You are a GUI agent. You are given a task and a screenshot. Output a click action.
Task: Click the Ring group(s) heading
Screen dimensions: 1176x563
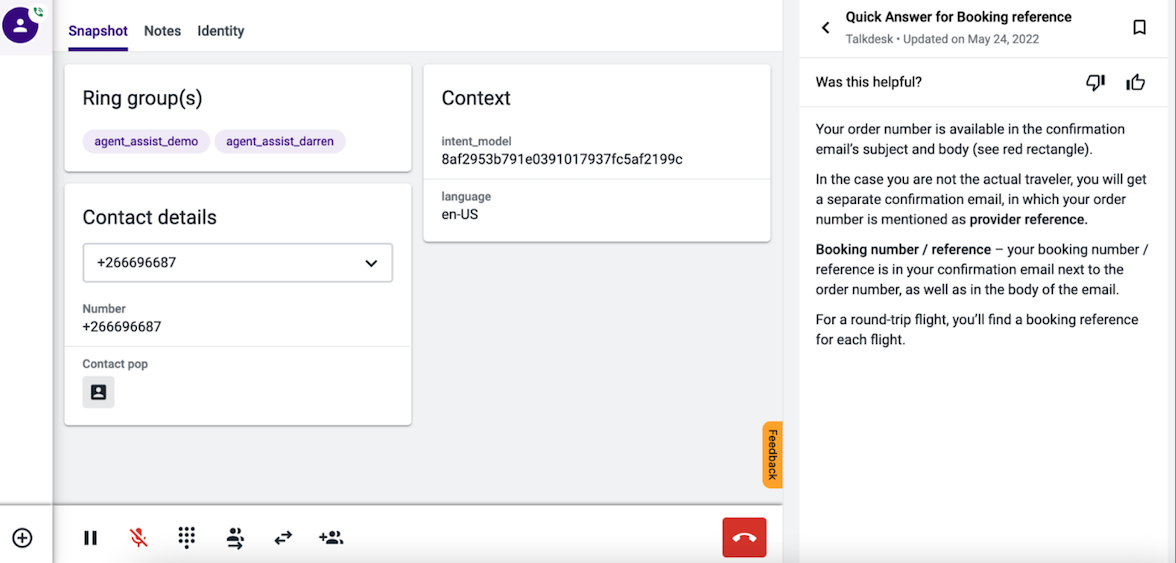pyautogui.click(x=142, y=98)
